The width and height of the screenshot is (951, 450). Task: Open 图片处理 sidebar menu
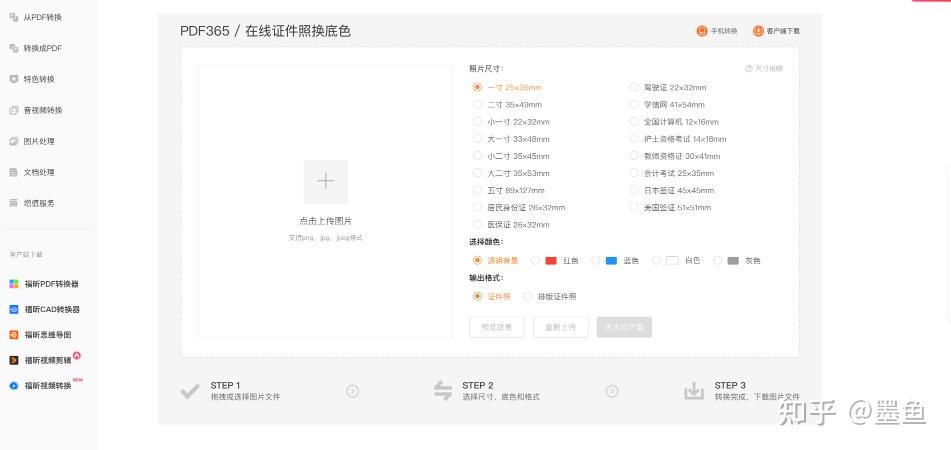tap(32, 141)
